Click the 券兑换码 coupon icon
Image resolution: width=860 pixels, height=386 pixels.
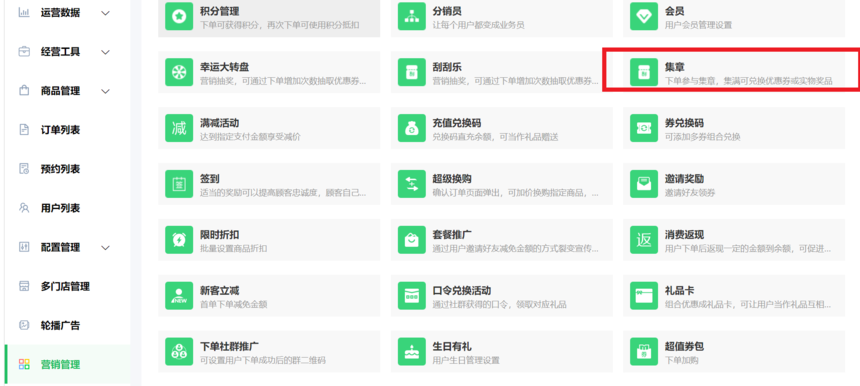[x=643, y=128]
